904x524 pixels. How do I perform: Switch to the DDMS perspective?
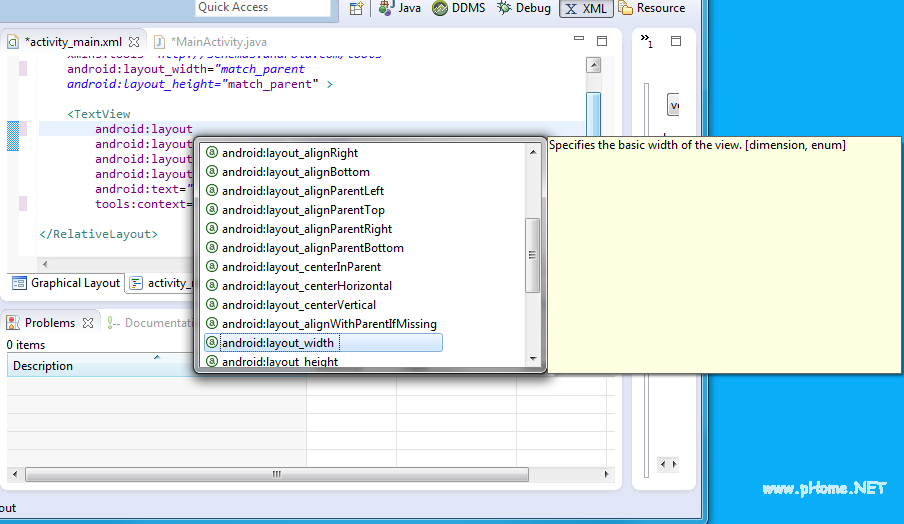pos(459,8)
